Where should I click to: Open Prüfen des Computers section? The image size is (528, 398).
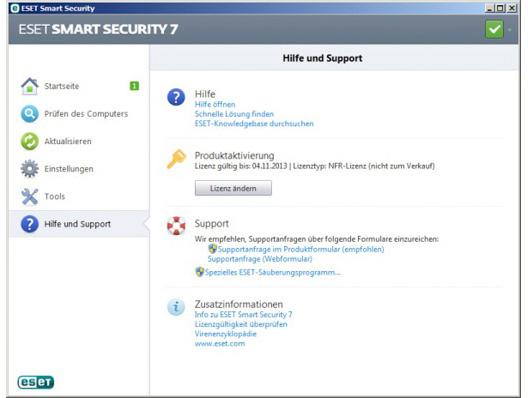tap(79, 114)
